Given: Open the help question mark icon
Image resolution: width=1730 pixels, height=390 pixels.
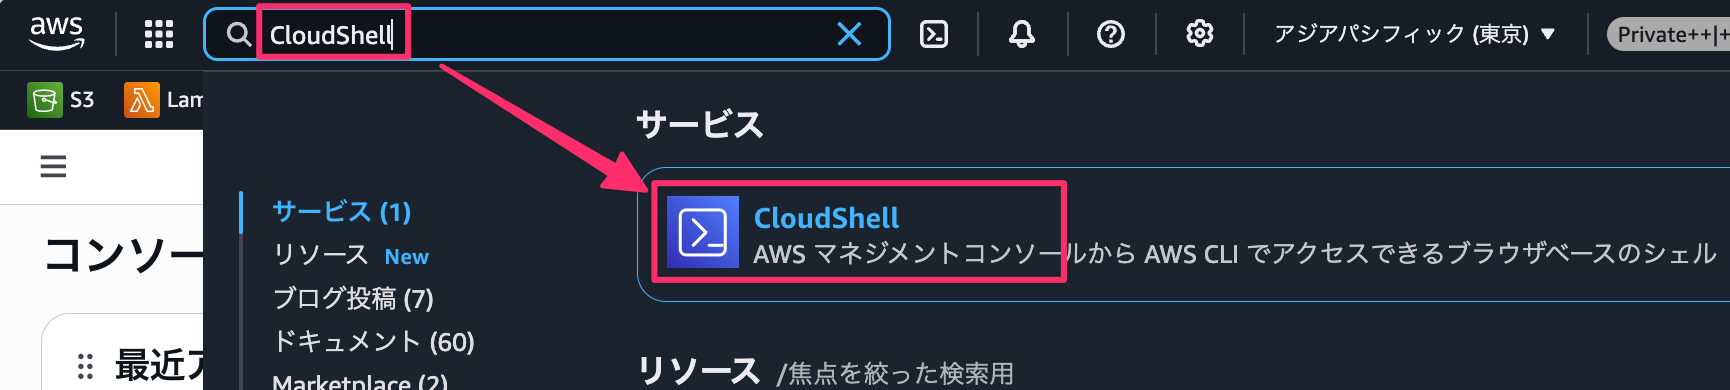Looking at the screenshot, I should click(1111, 34).
